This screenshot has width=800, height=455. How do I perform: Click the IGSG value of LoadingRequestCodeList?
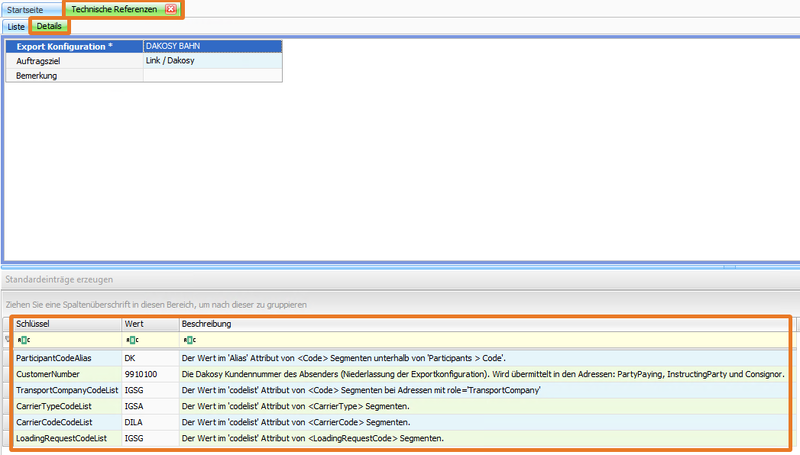[x=134, y=438]
